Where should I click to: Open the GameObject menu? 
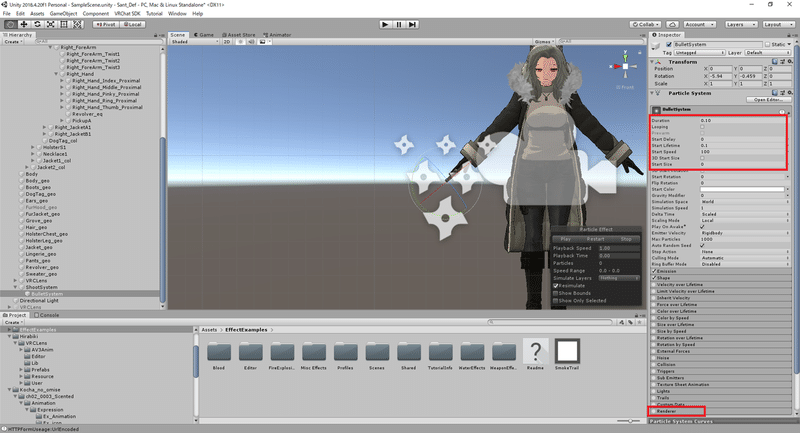pos(63,13)
